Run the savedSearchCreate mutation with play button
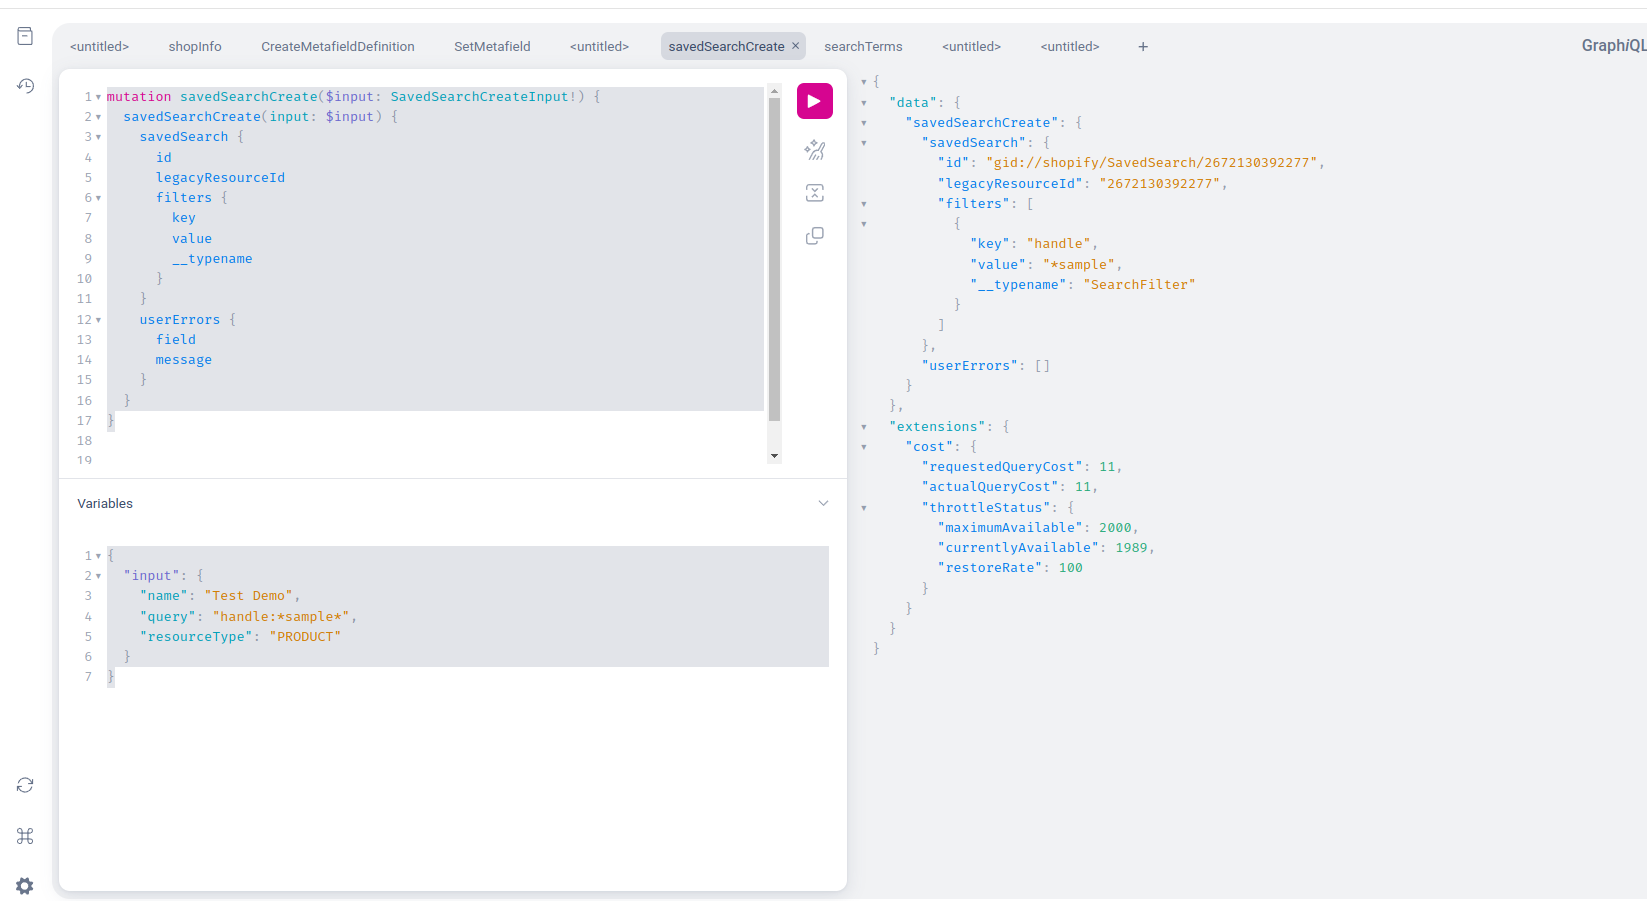Image resolution: width=1647 pixels, height=901 pixels. click(x=814, y=101)
